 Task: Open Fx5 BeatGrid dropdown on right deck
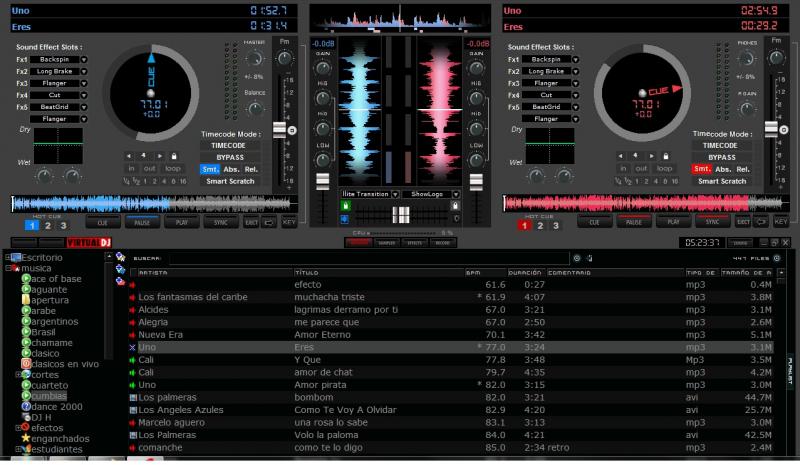(576, 107)
